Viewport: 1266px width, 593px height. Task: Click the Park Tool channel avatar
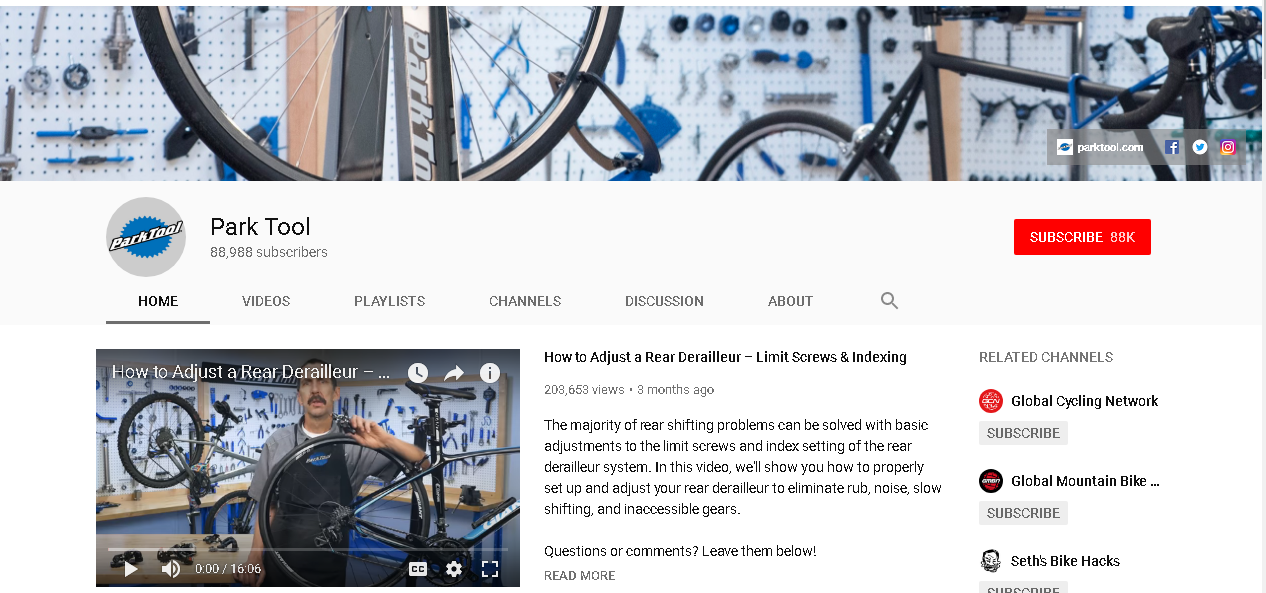pyautogui.click(x=146, y=237)
